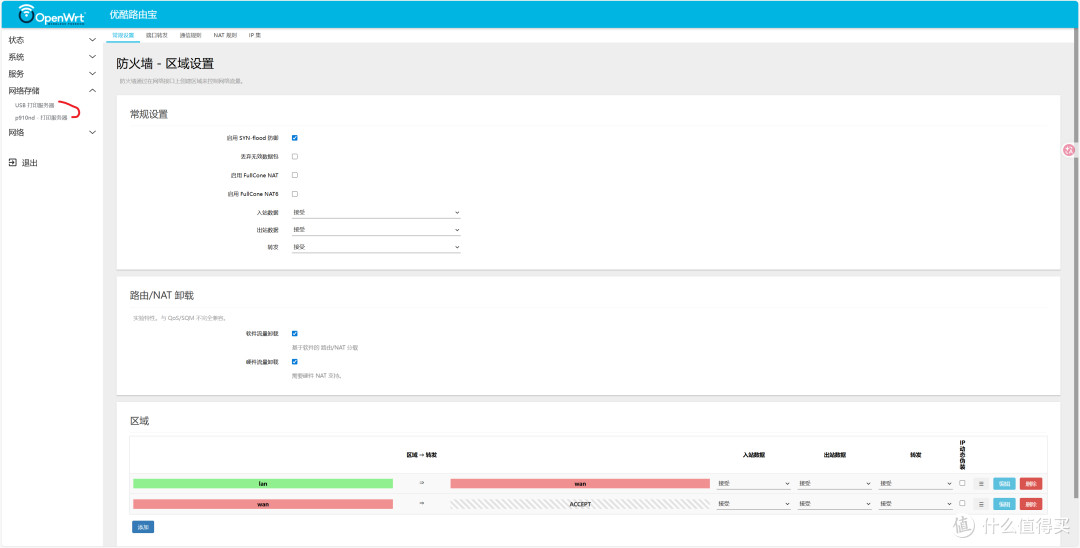Click the green lan zone badge
Screen dimensions: 1080x548
click(x=262, y=484)
